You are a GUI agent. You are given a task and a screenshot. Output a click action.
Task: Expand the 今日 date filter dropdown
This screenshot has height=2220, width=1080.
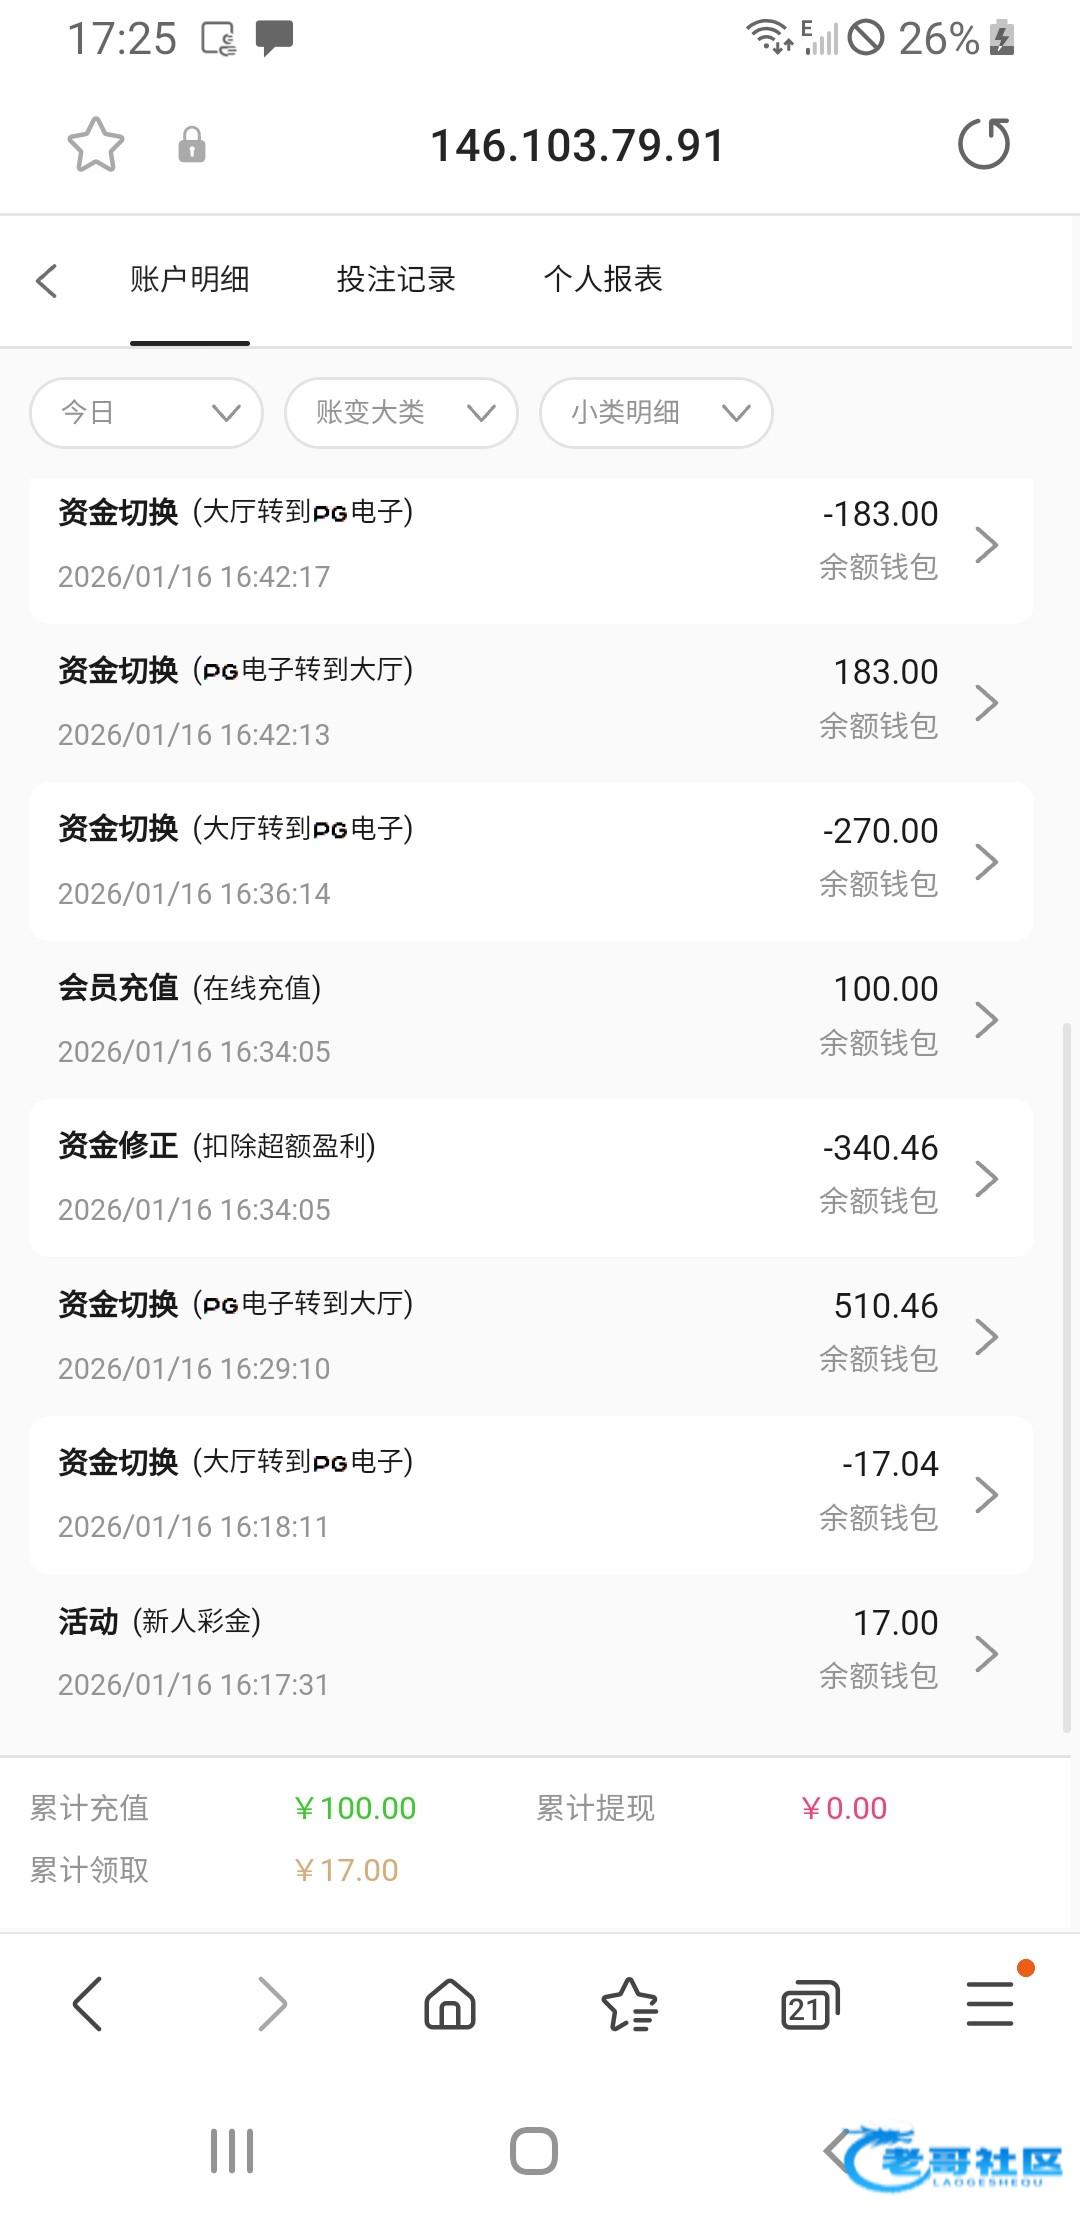click(x=147, y=412)
